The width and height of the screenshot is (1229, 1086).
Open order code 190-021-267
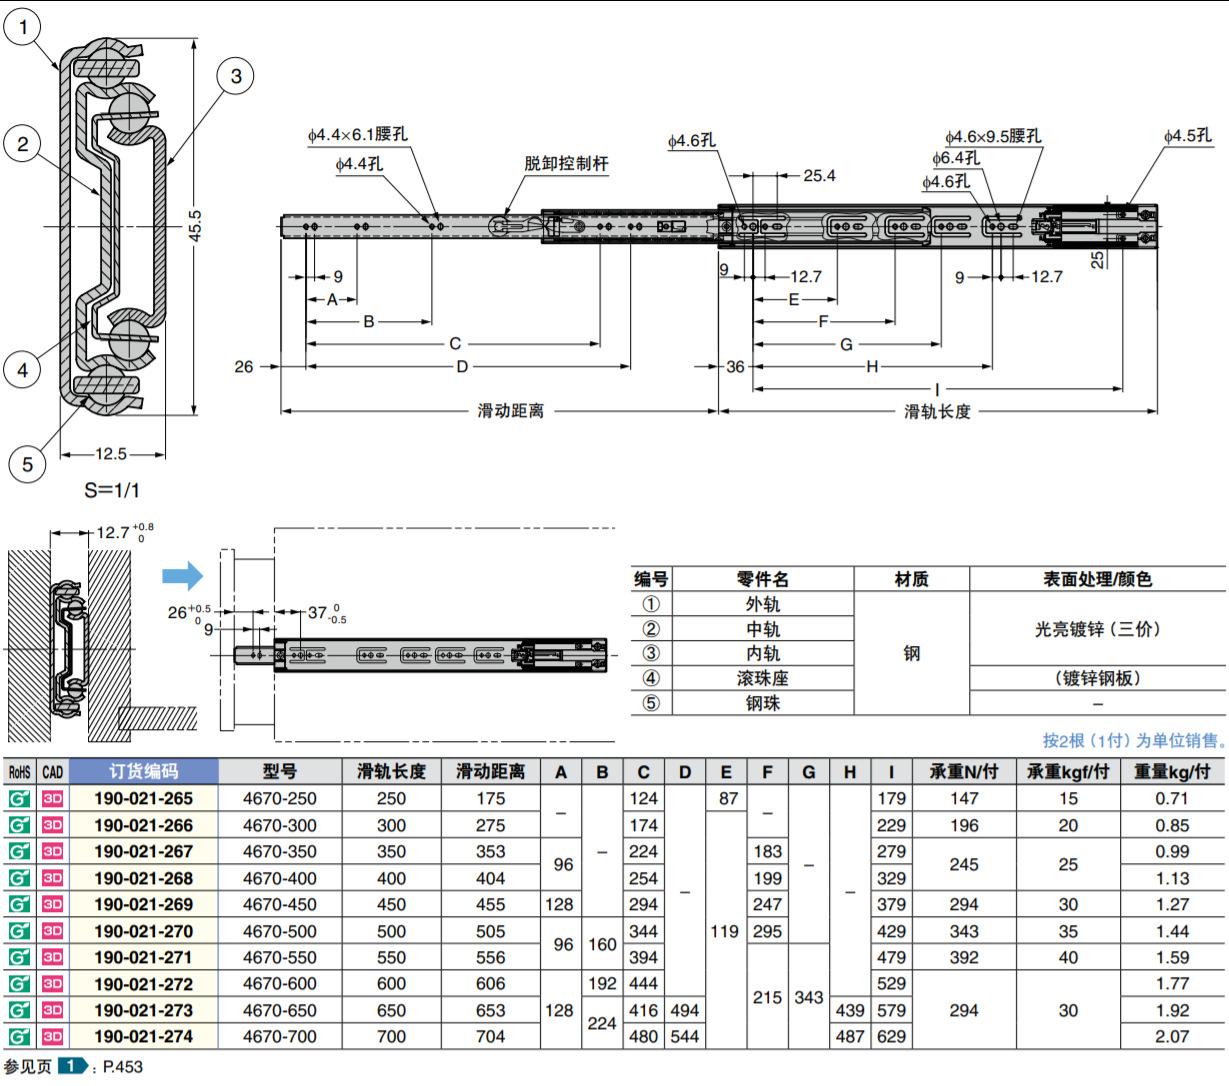[144, 852]
